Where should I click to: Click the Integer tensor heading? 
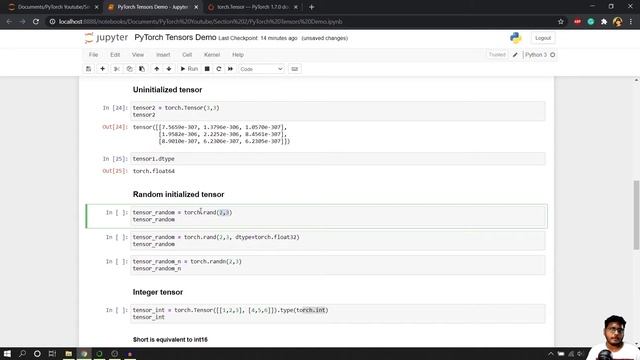tap(158, 292)
